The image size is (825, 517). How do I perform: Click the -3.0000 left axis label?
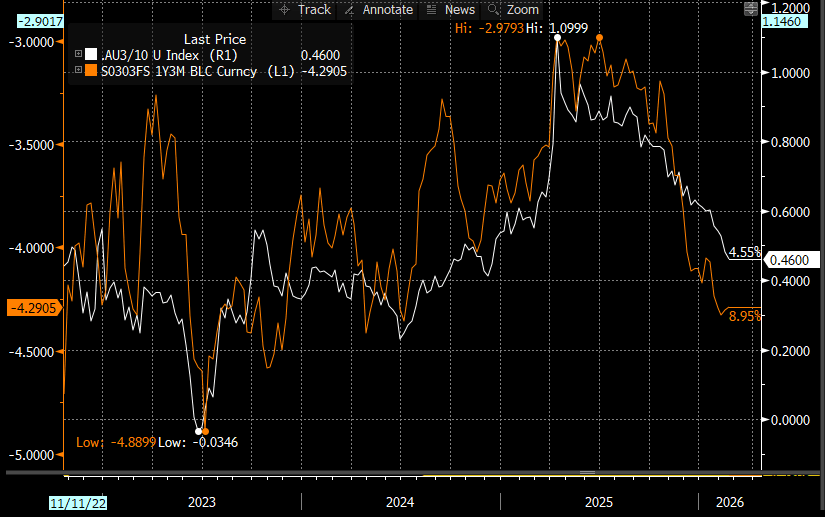(x=32, y=42)
